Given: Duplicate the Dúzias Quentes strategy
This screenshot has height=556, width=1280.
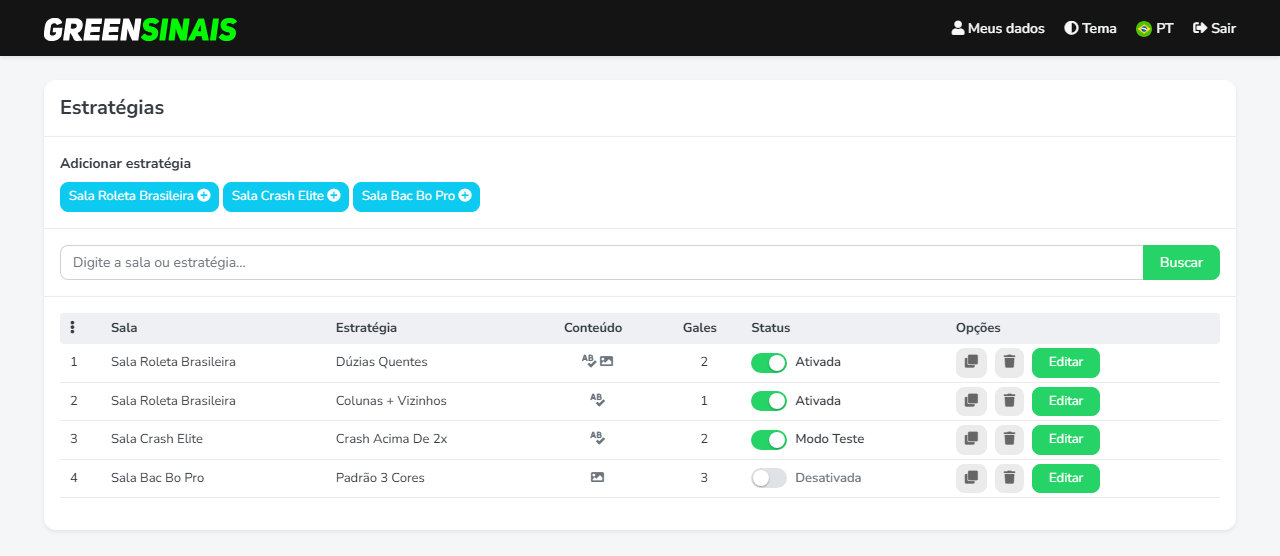Looking at the screenshot, I should 971,362.
